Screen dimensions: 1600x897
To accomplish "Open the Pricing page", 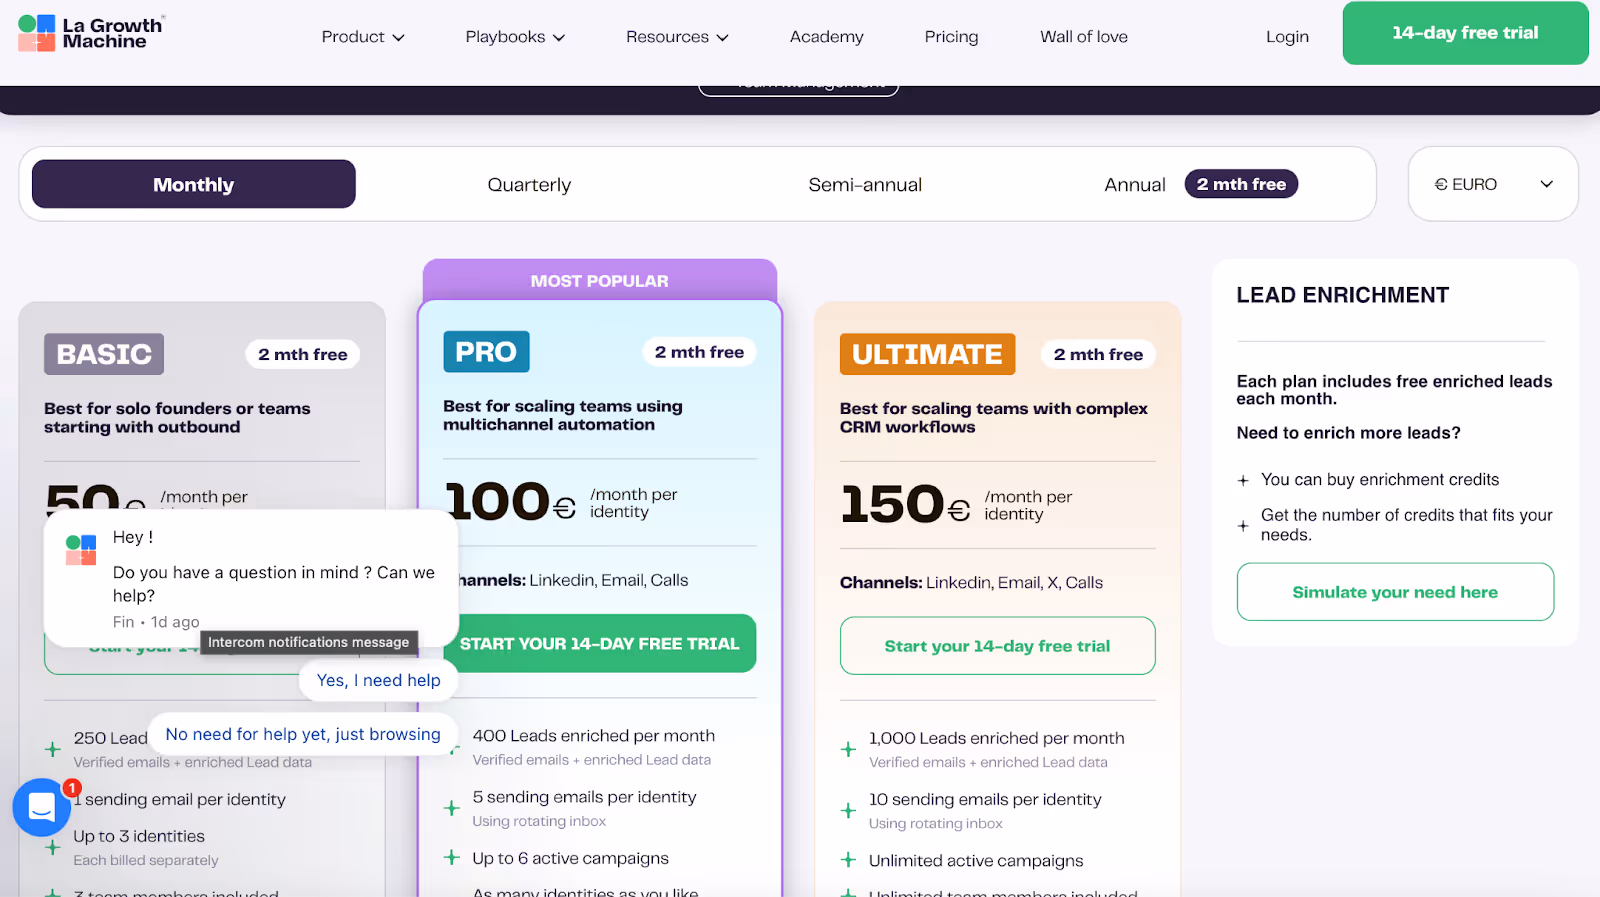I will (x=951, y=37).
